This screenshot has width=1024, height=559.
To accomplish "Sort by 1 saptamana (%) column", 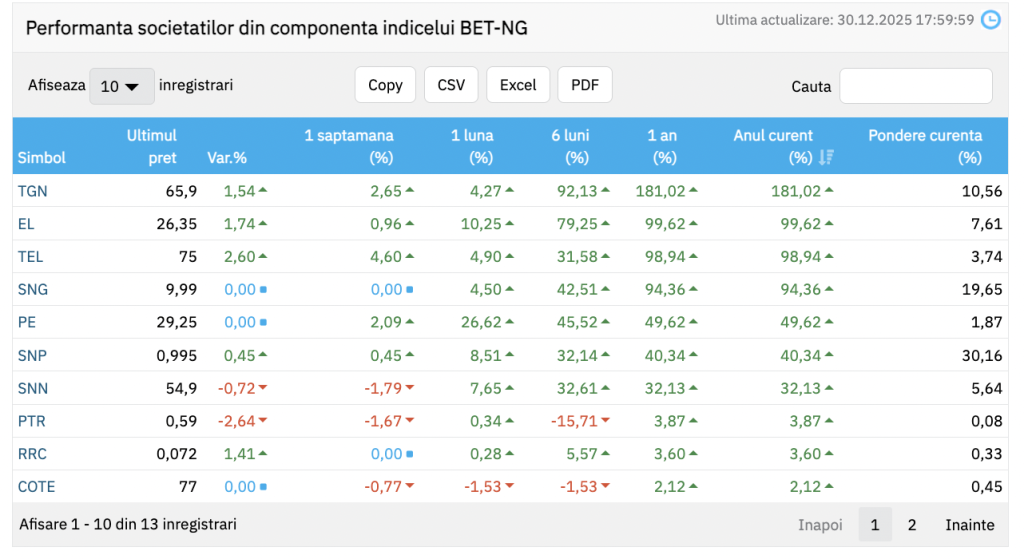I will [x=349, y=146].
